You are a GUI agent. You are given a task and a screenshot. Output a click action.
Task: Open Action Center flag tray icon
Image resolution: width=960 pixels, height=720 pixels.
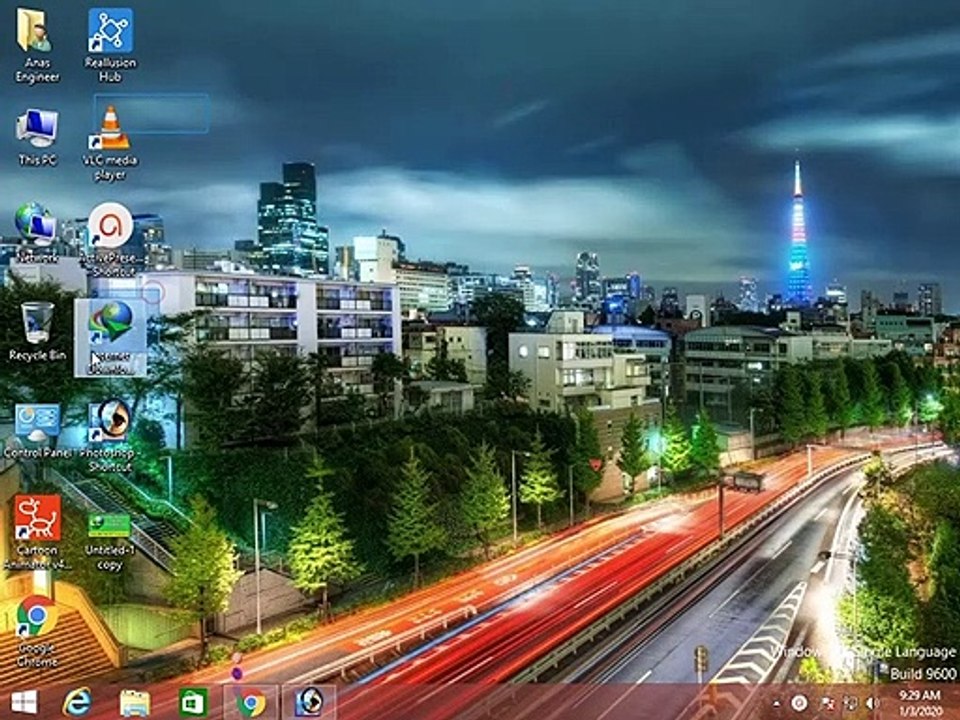tap(826, 703)
